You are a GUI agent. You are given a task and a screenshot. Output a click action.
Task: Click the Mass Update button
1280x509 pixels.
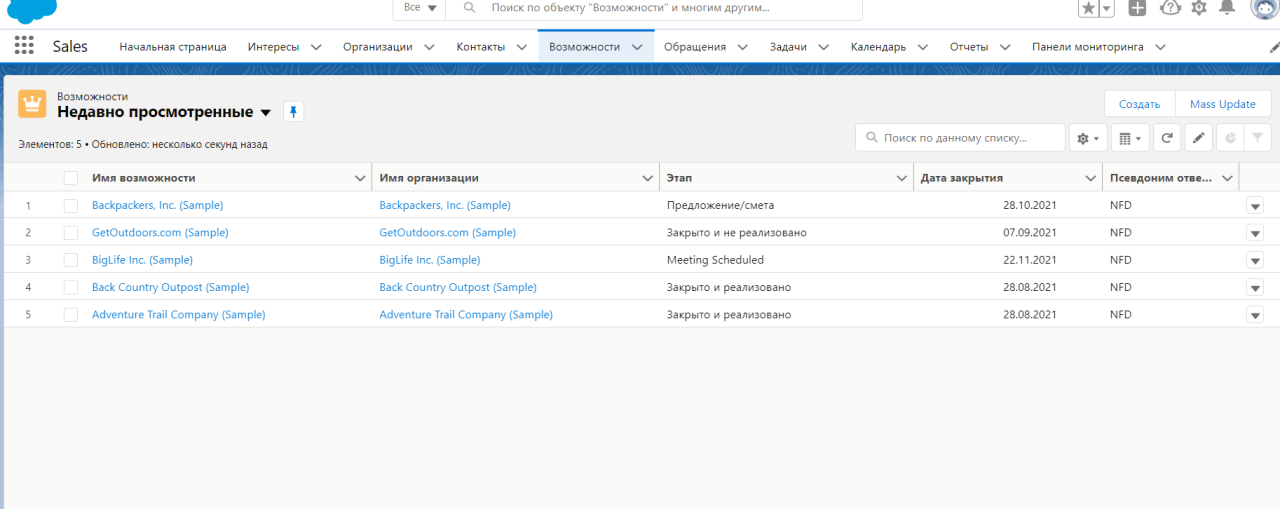pyautogui.click(x=1222, y=104)
